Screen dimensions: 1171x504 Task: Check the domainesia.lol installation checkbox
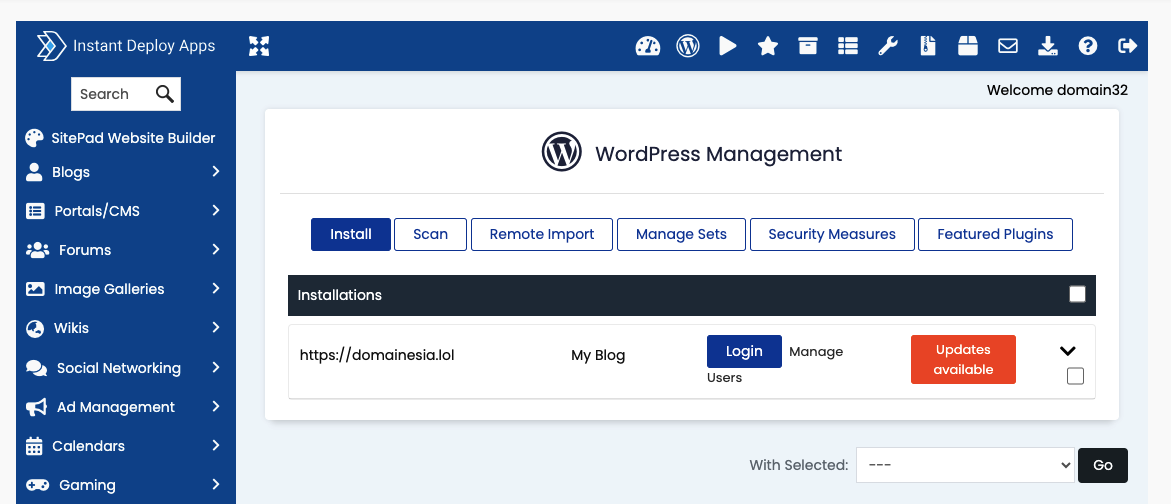[1075, 376]
